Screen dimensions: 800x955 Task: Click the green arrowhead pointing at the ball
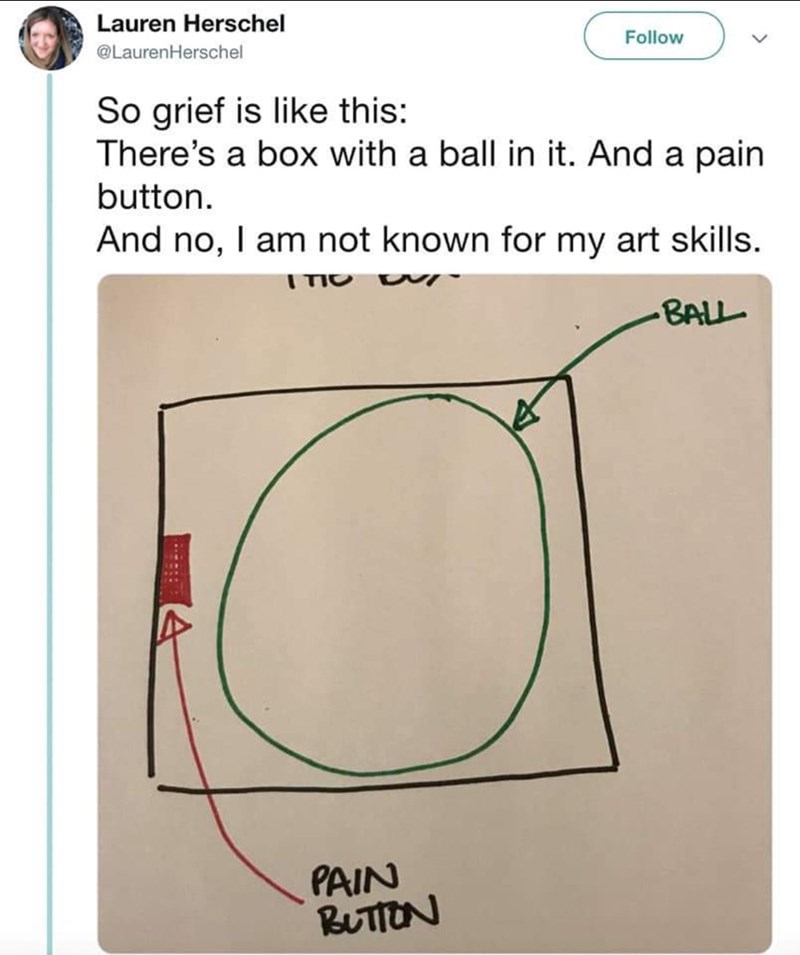coord(526,411)
